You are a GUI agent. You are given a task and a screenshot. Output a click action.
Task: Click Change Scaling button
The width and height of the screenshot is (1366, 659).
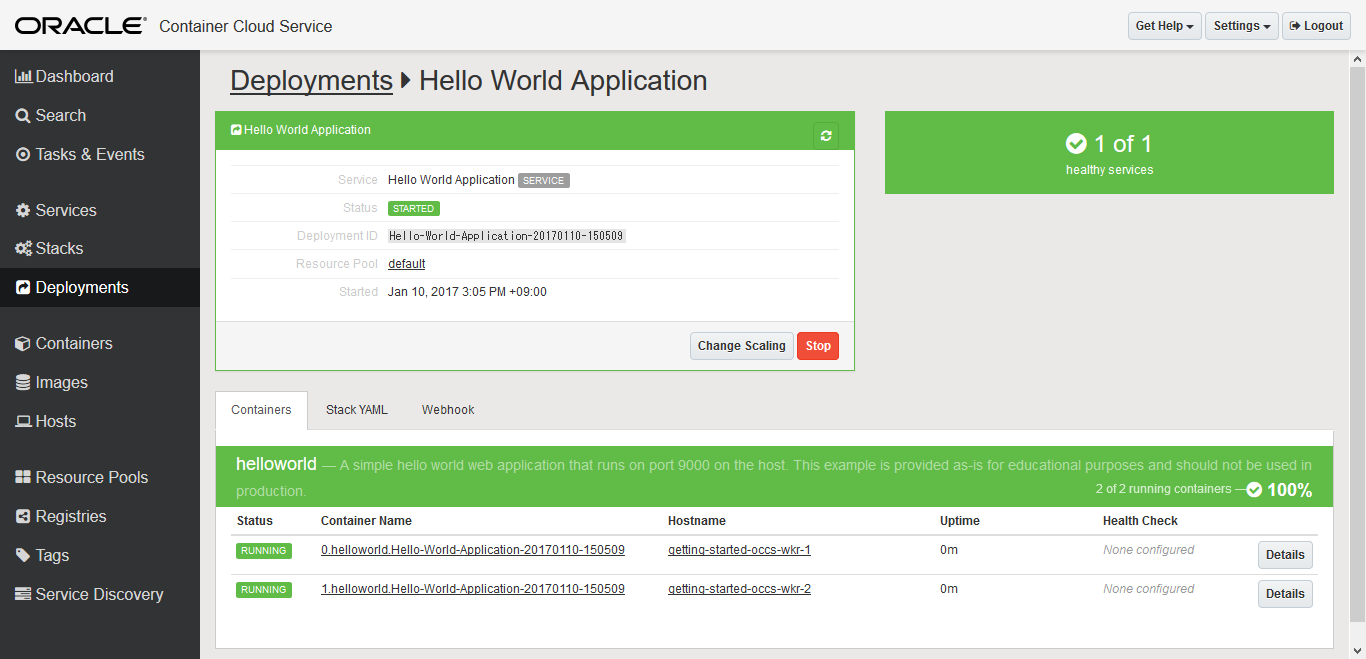pos(742,346)
